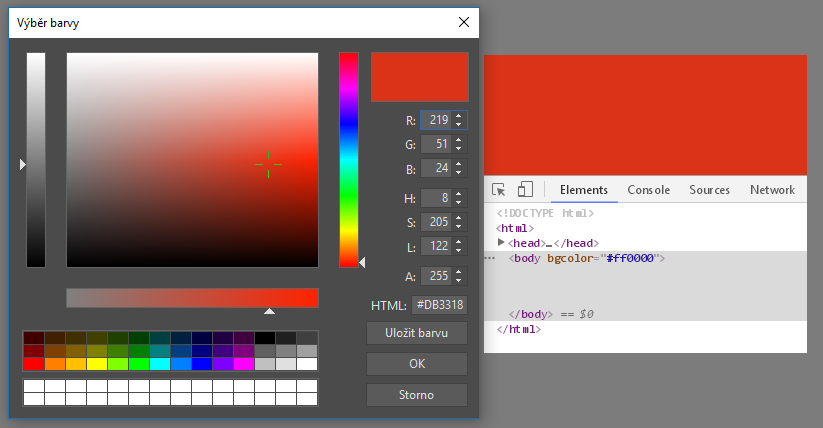
Task: Expand the head element node
Action: (x=502, y=243)
